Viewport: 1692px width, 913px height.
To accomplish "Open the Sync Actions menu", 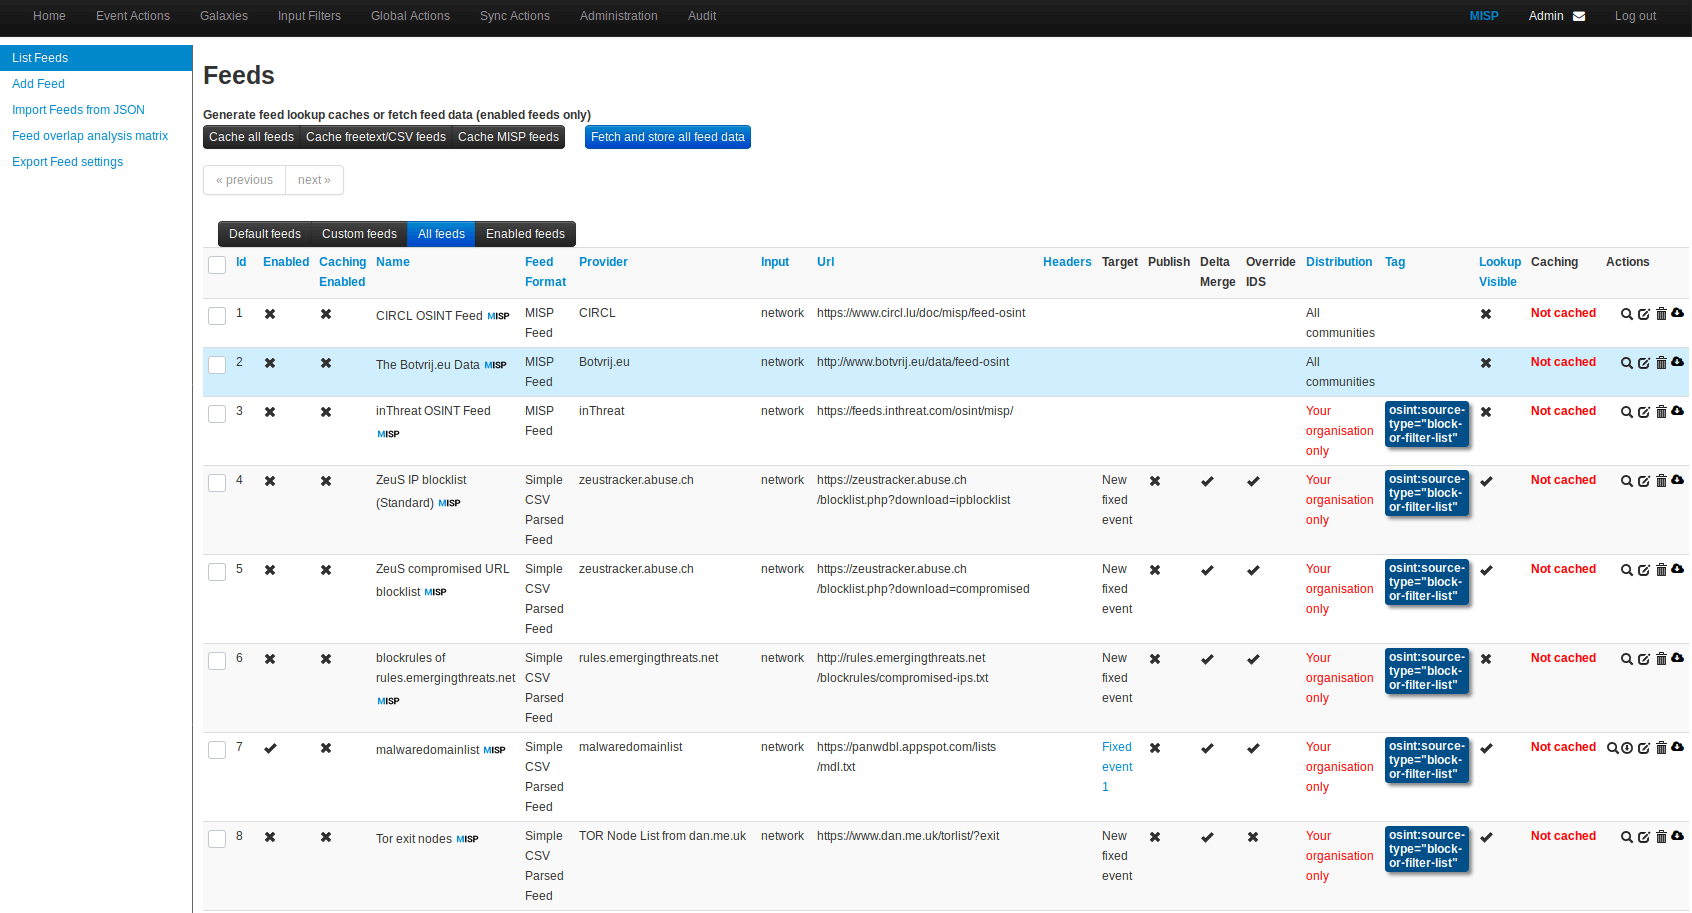I will click(x=515, y=16).
